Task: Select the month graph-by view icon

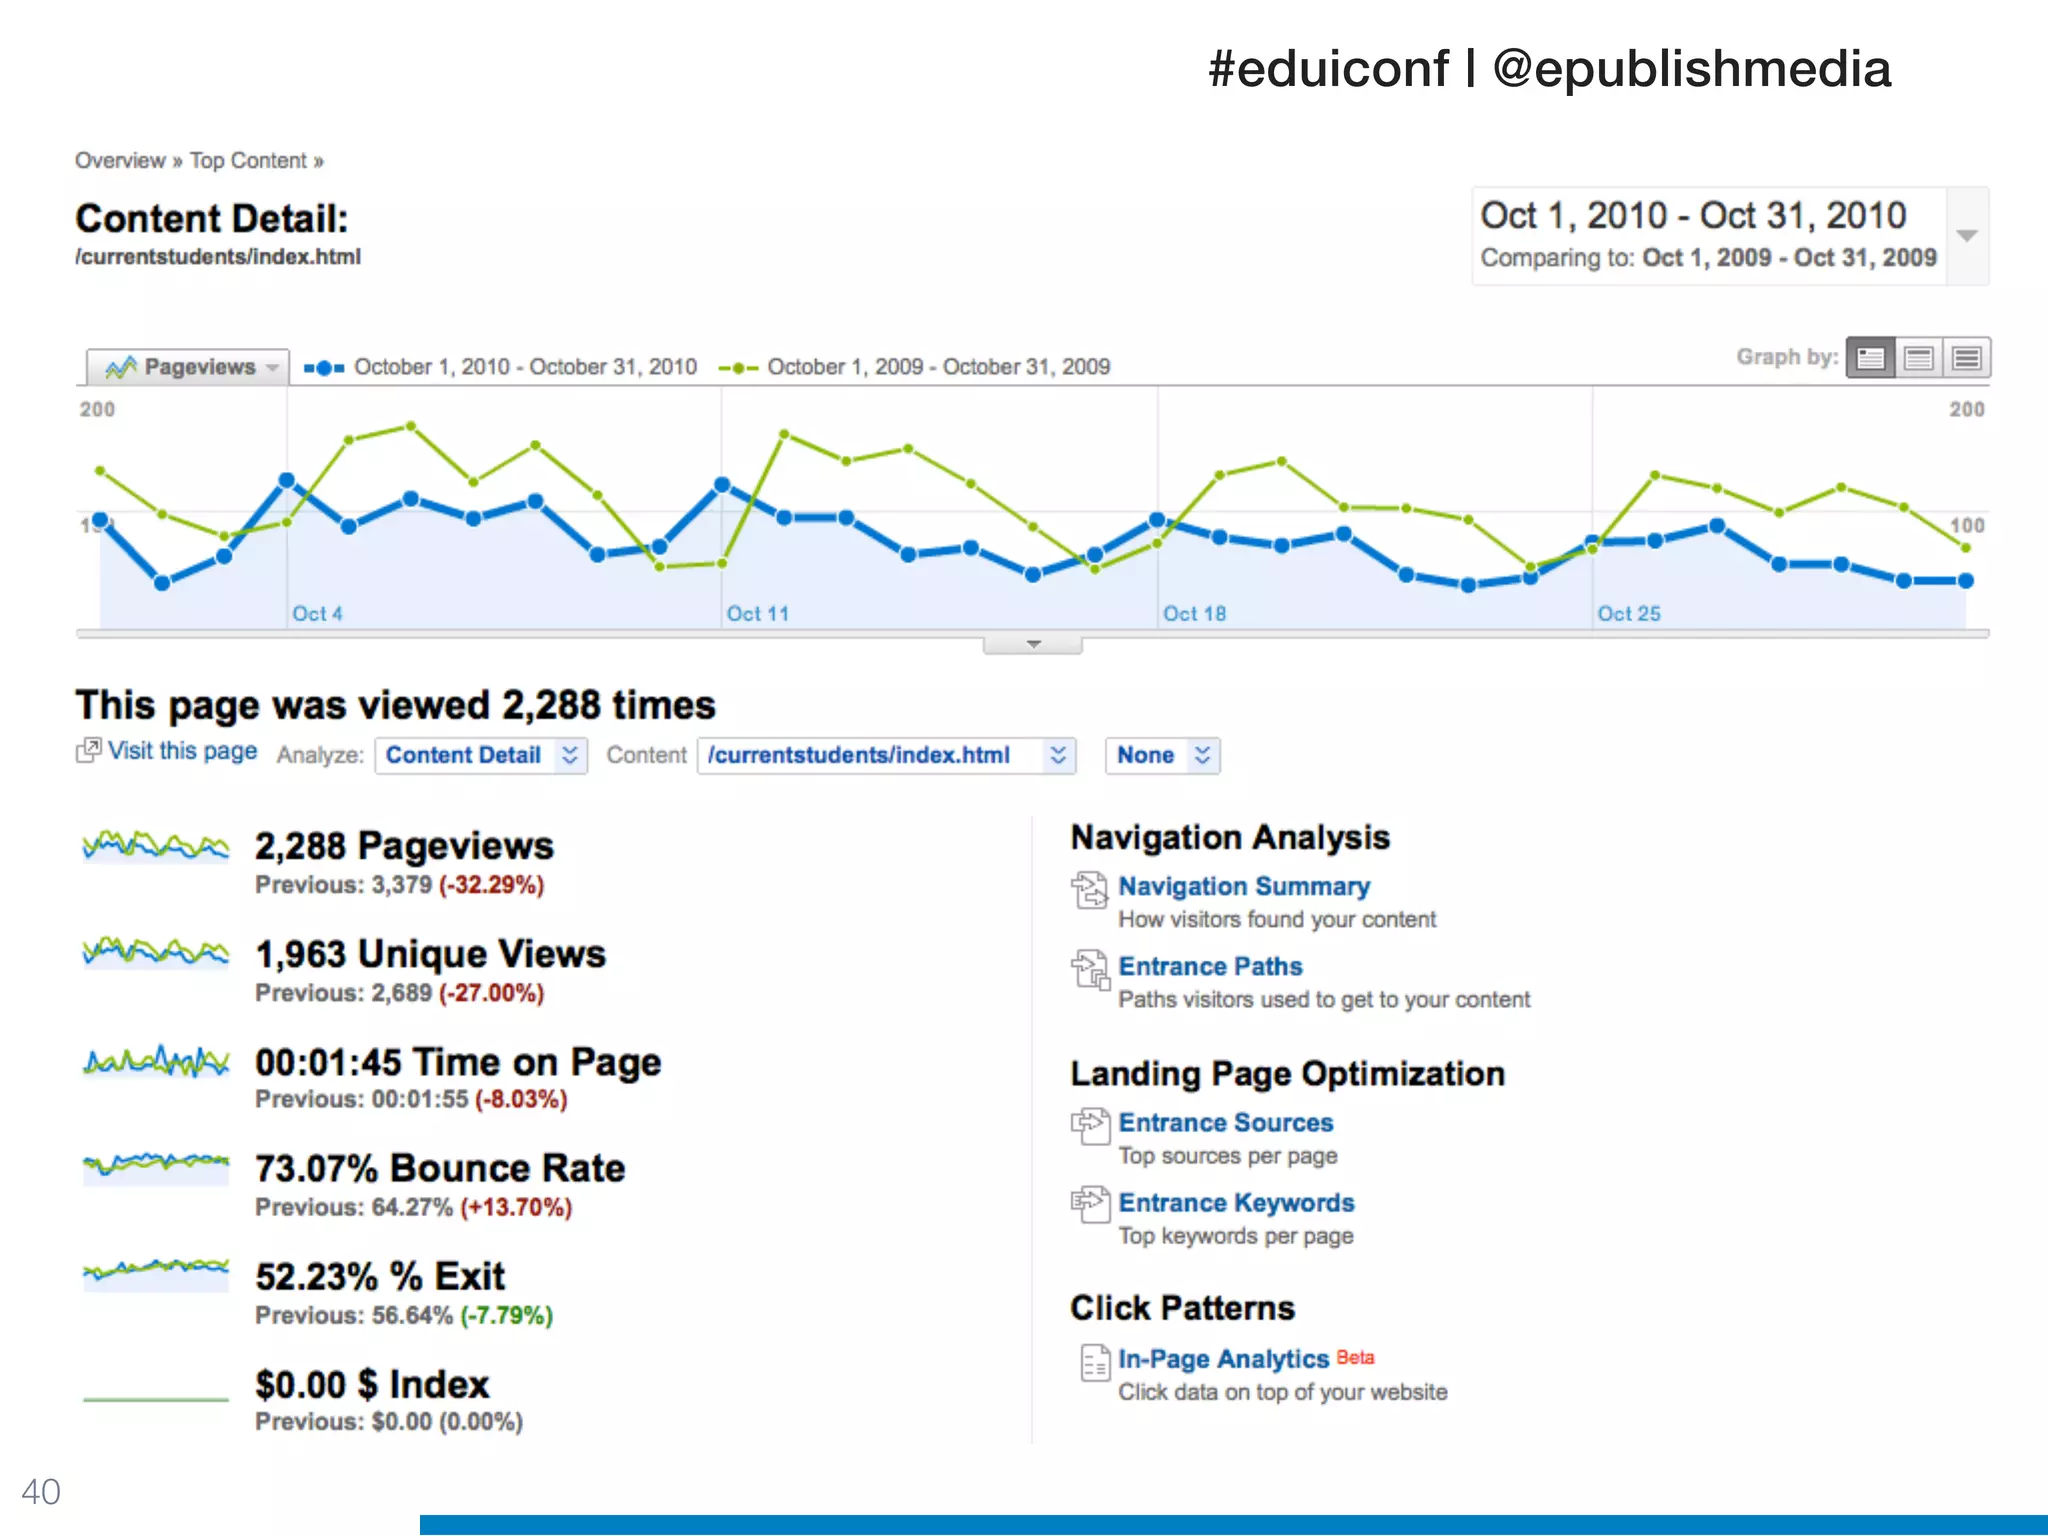Action: click(x=1966, y=357)
